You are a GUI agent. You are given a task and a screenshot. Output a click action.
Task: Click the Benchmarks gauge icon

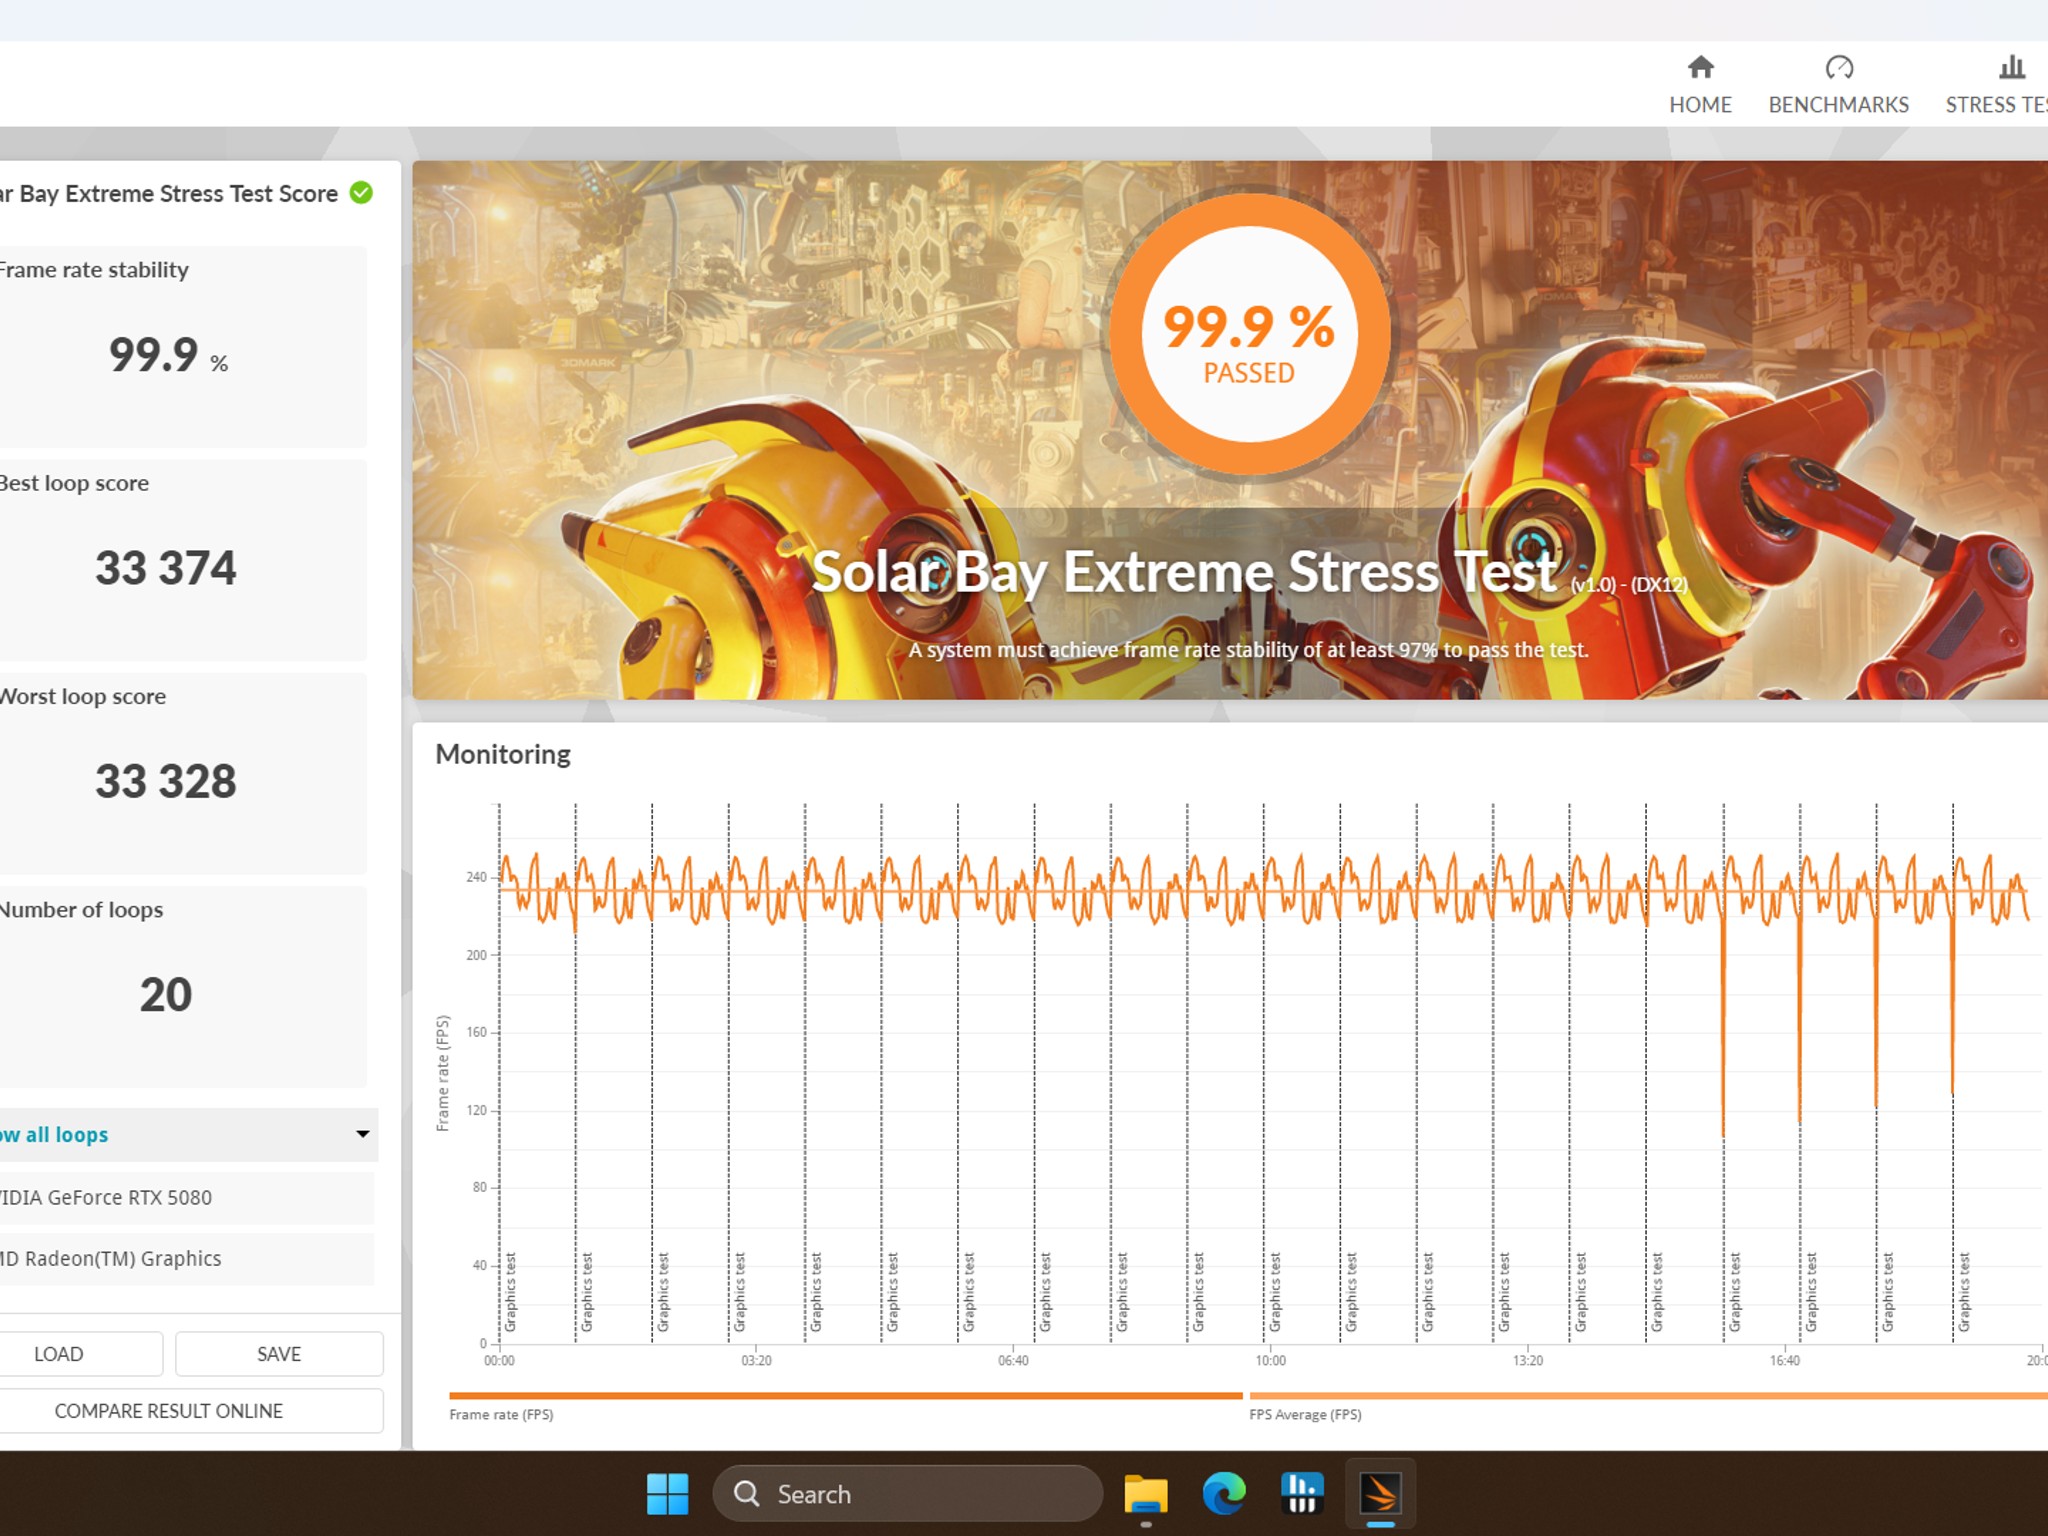pos(1839,67)
